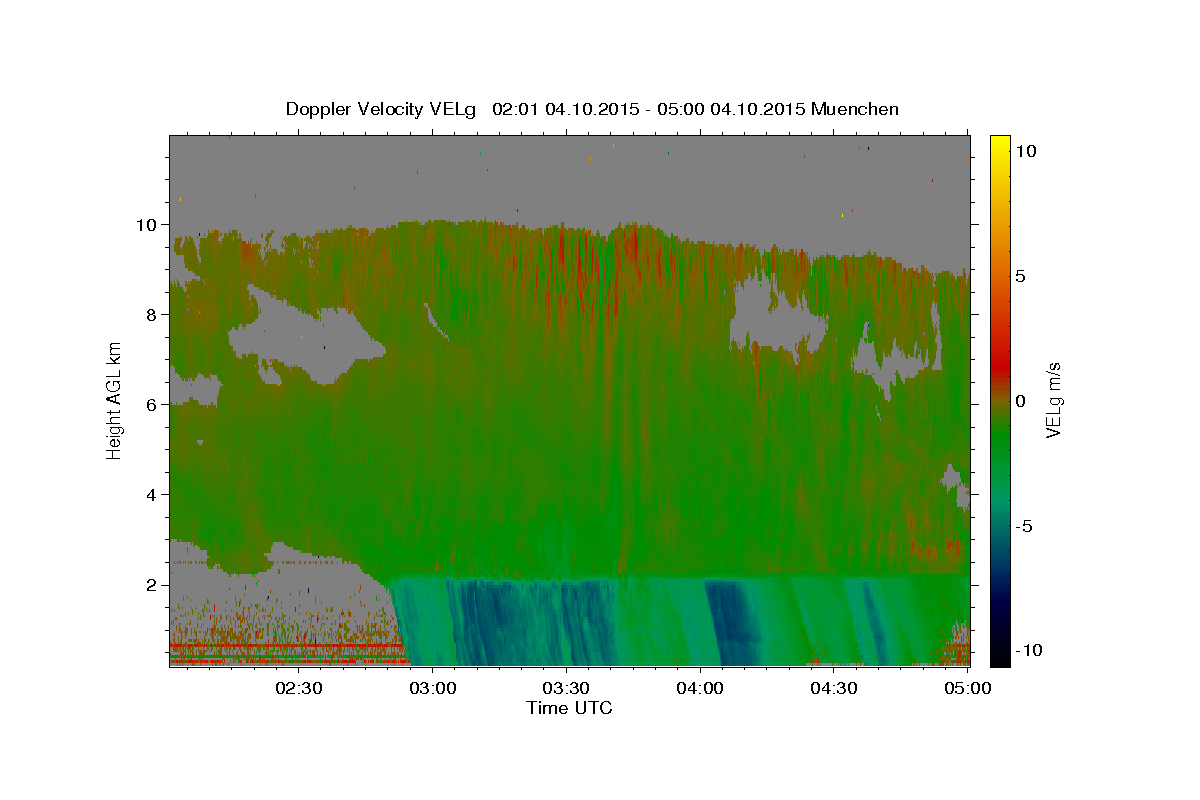
Task: Click the 04:00 time tick label
Action: tap(700, 688)
